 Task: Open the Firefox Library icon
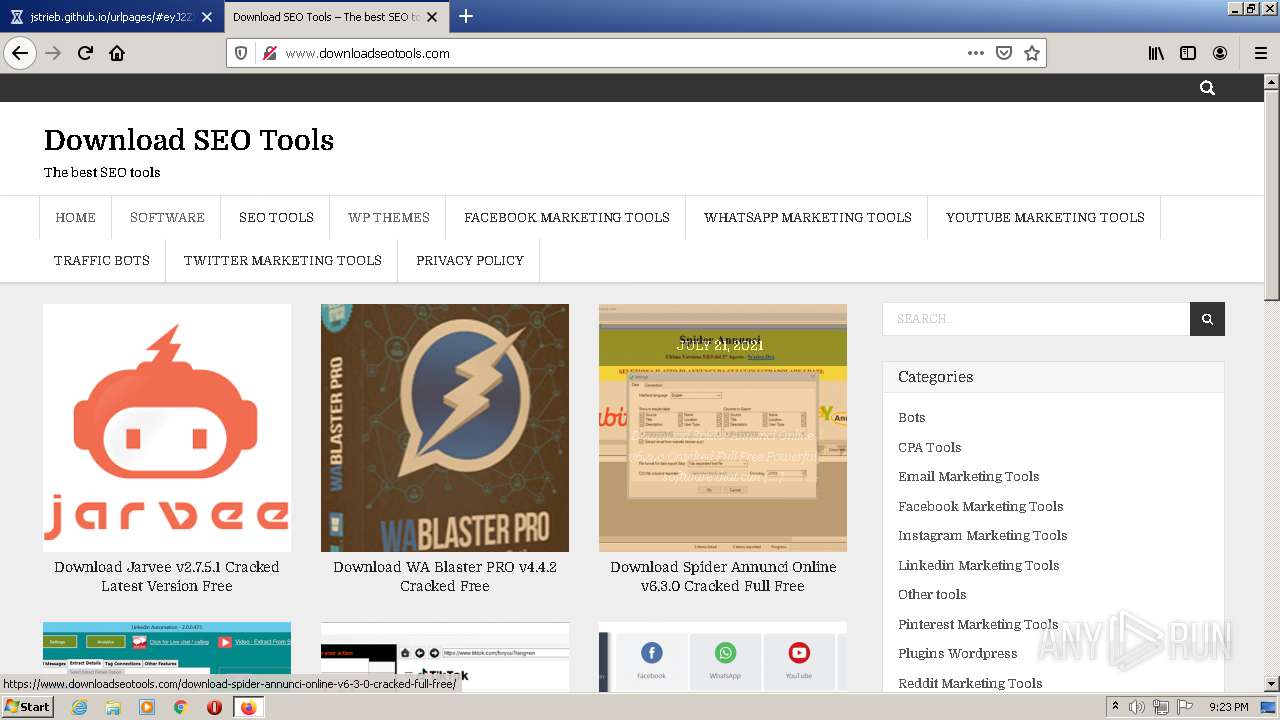1156,53
